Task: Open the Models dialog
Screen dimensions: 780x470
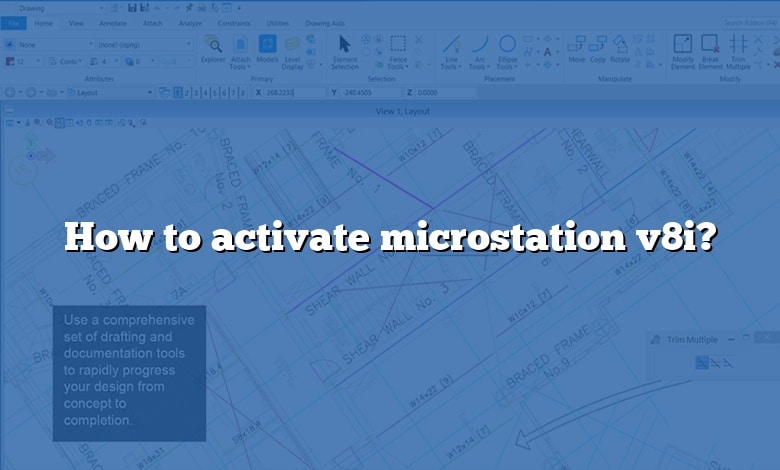Action: tap(267, 49)
